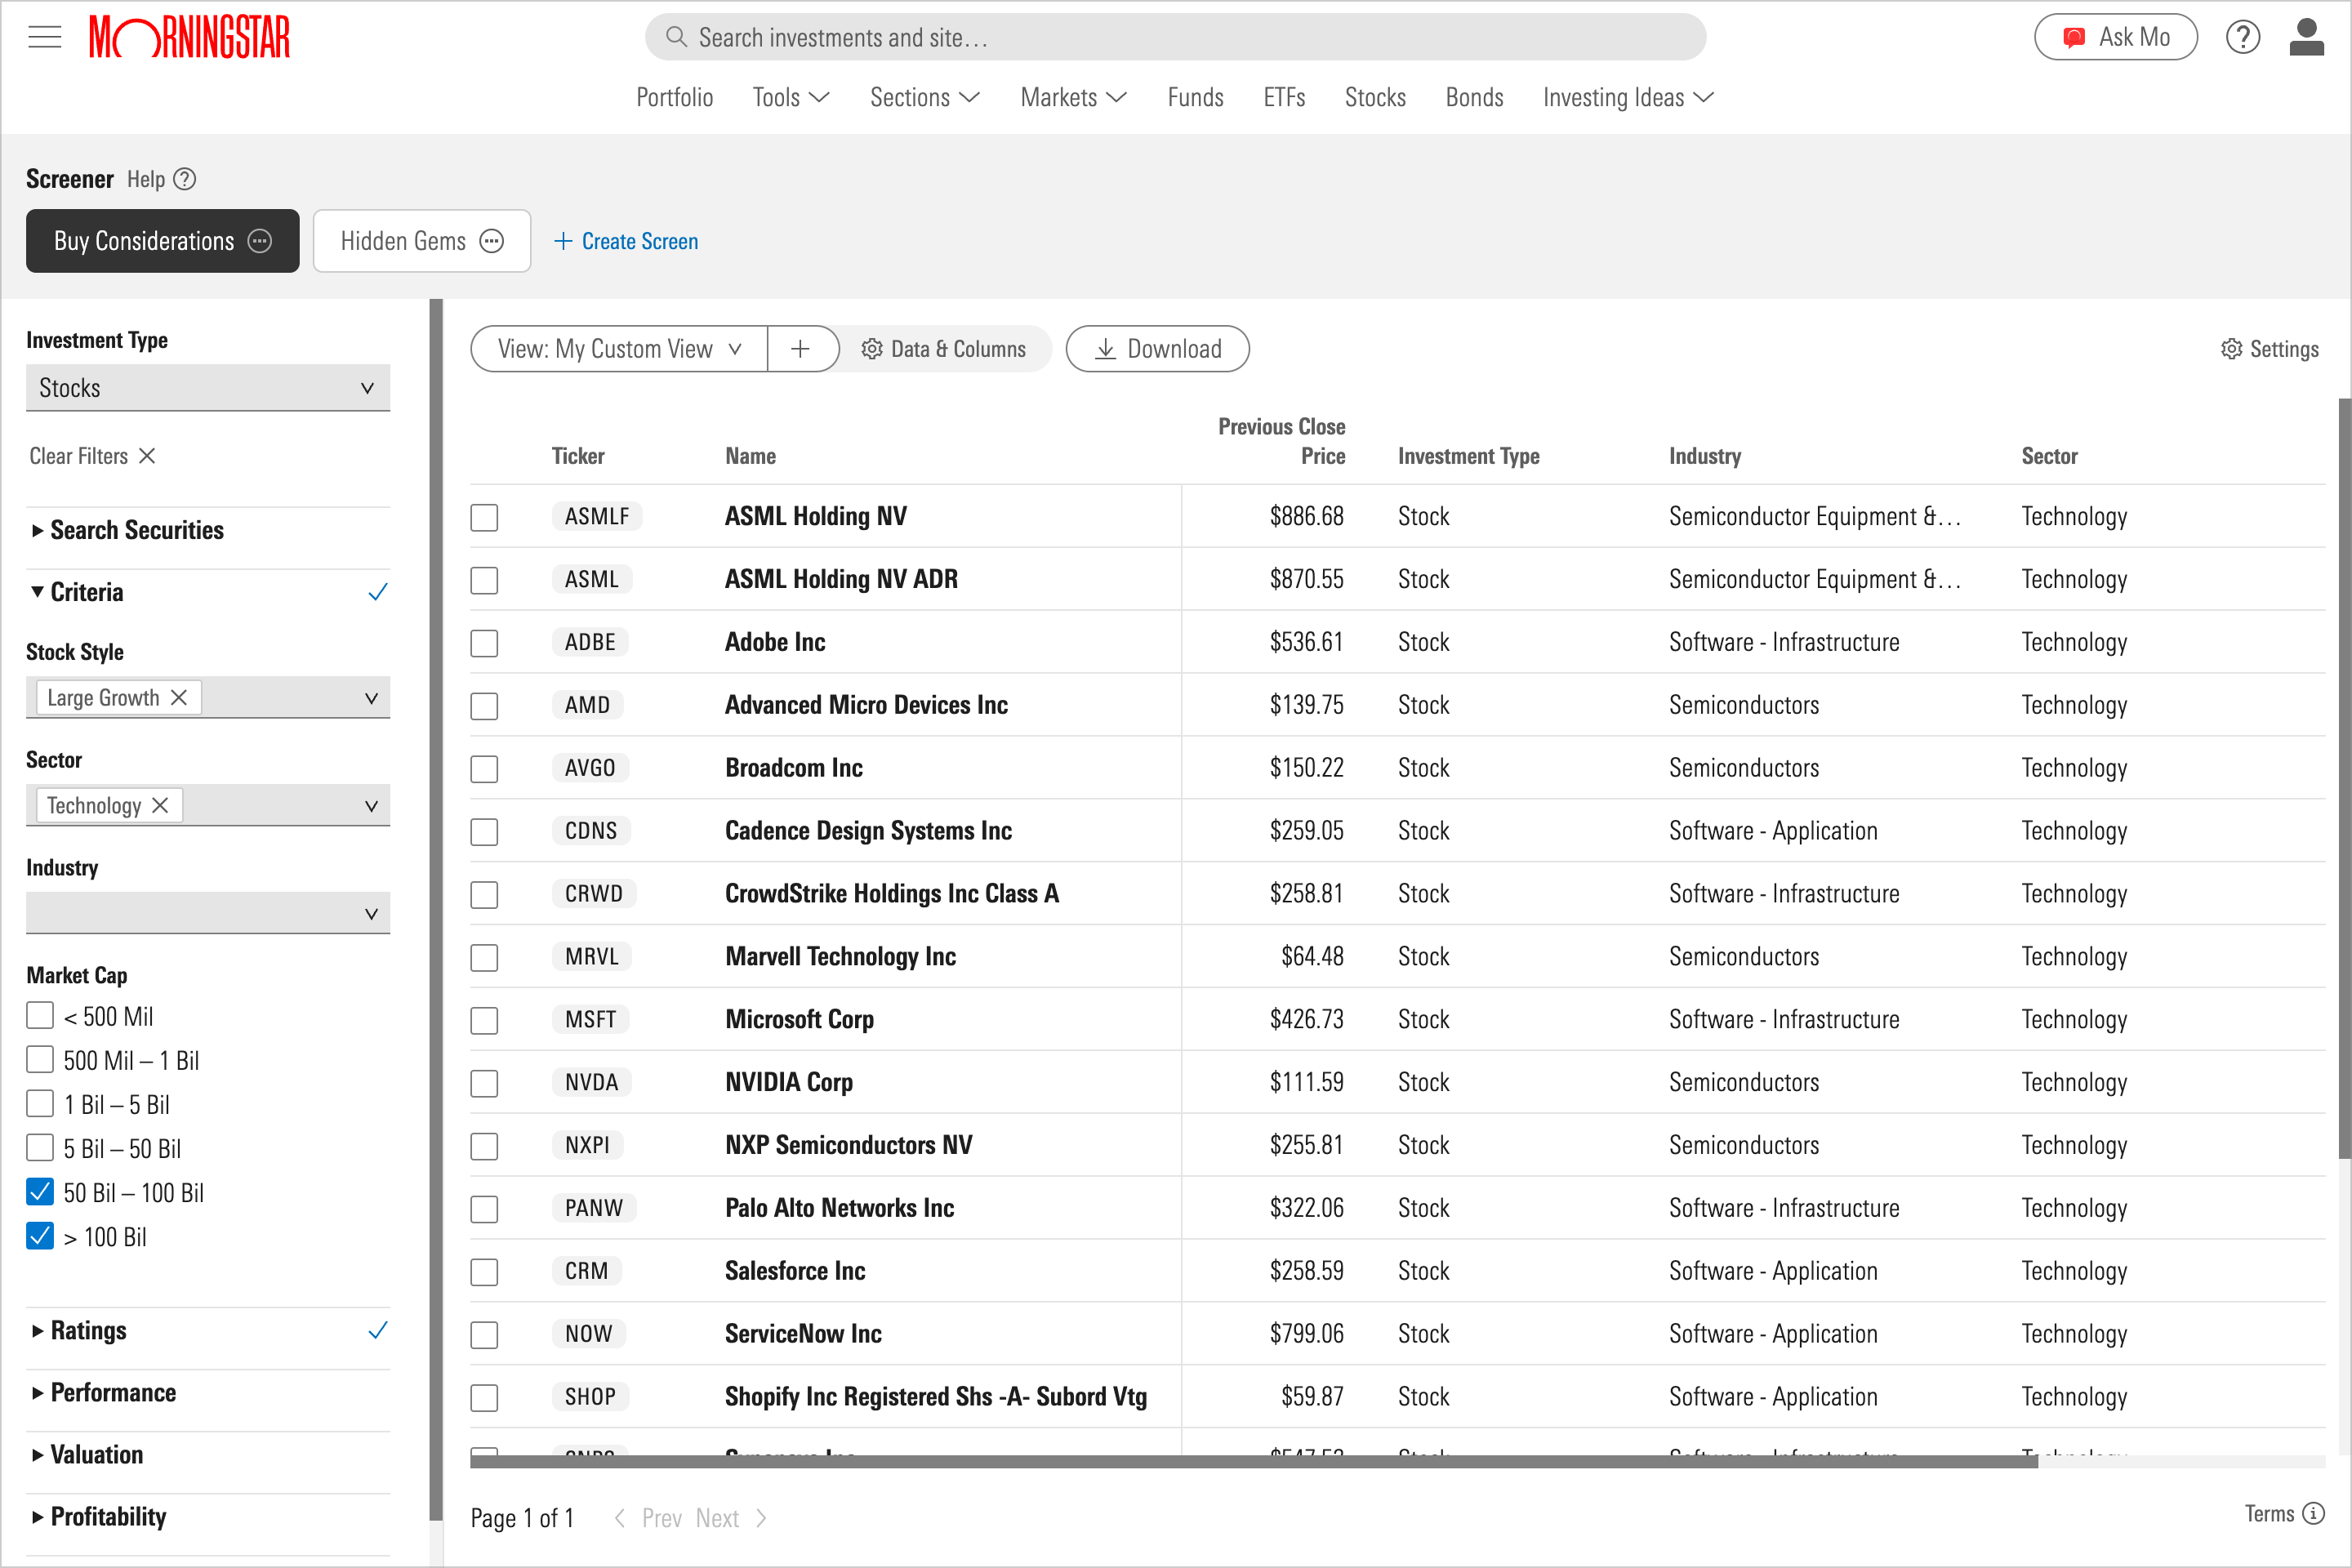Check the 1 Bil – 5 Bil box
The image size is (2352, 1568).
pyautogui.click(x=40, y=1103)
